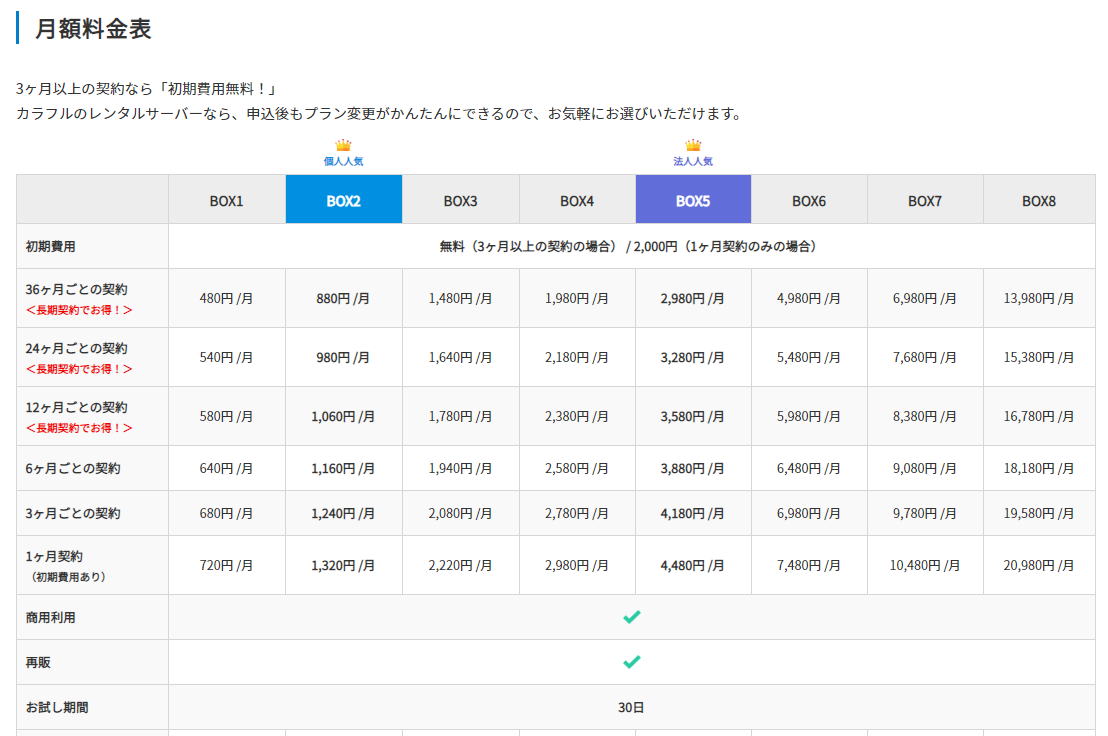Click the 3,580円/月 price cell
Image resolution: width=1108 pixels, height=736 pixels.
692,417
